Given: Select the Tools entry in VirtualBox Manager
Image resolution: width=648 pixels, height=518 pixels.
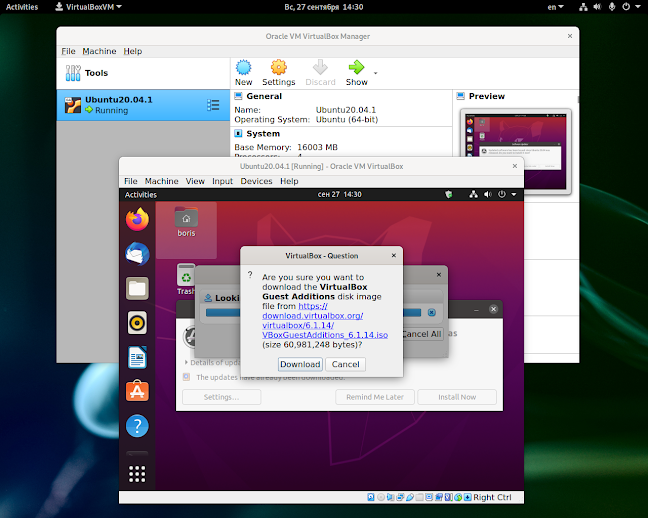Looking at the screenshot, I should pyautogui.click(x=143, y=73).
